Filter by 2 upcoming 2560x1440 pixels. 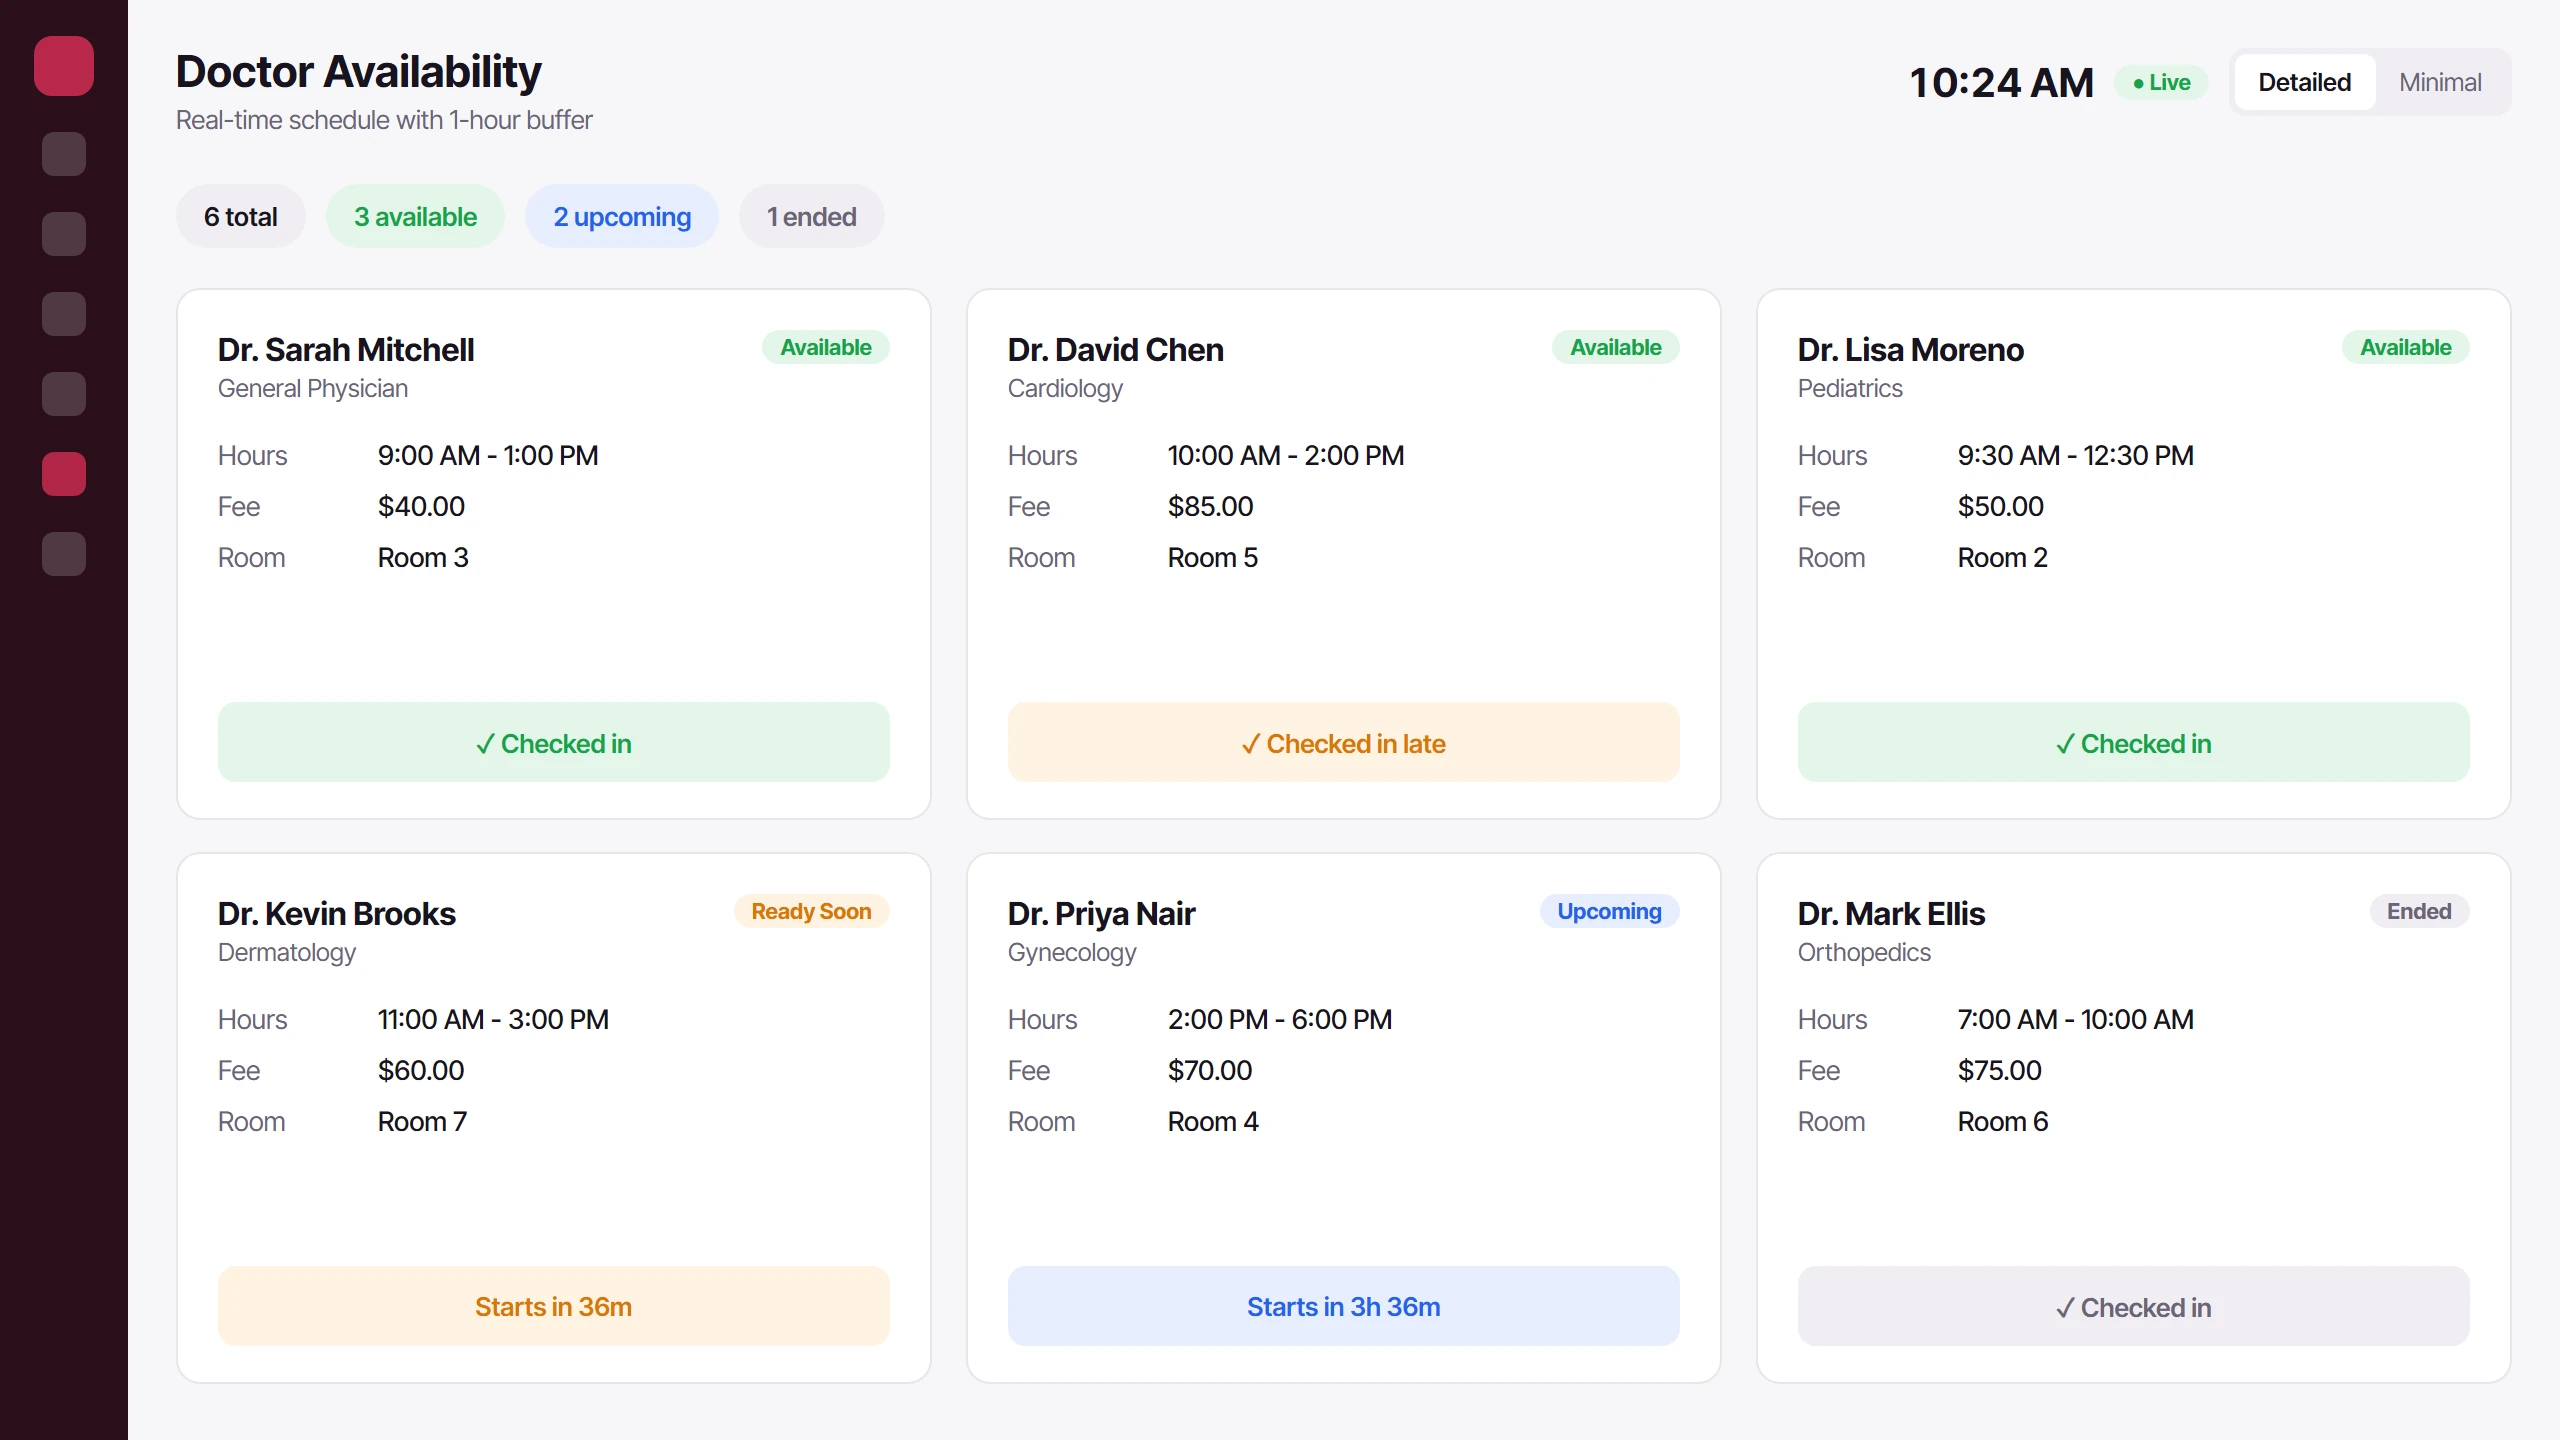pos(622,216)
